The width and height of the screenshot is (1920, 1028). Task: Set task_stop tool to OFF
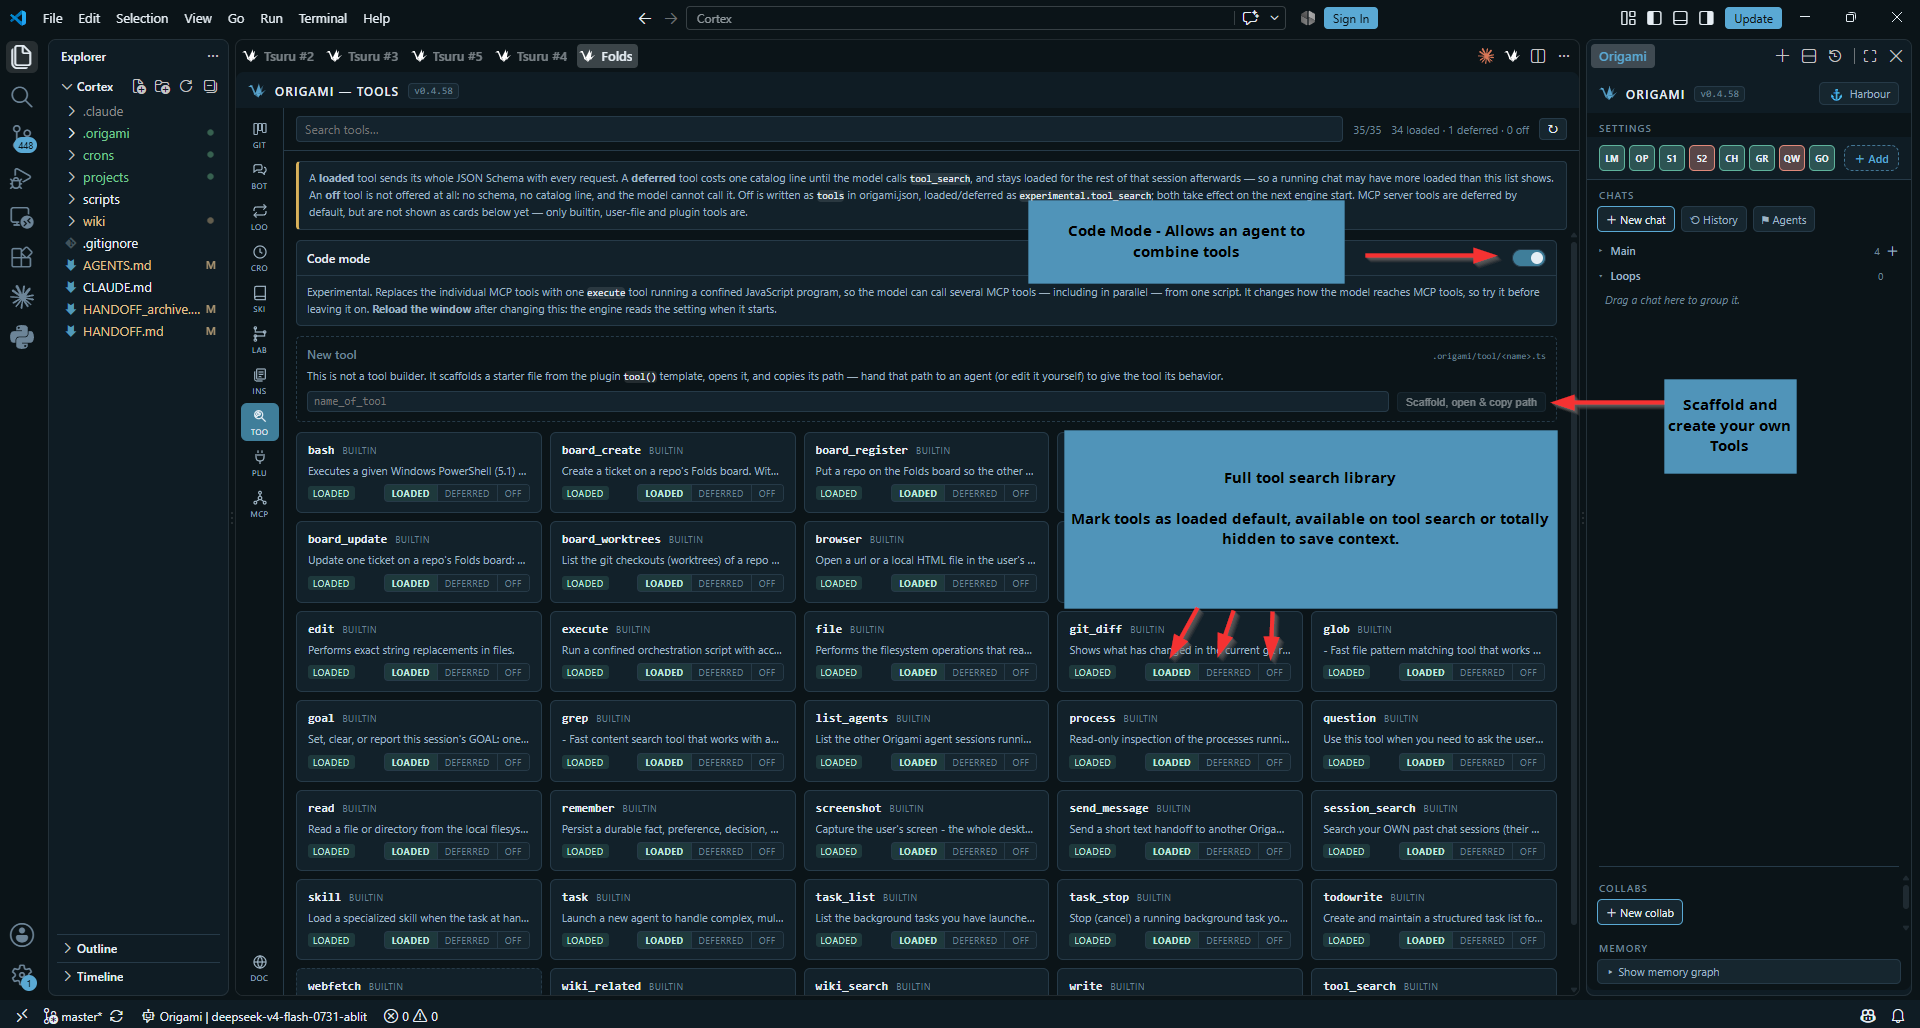pos(1274,941)
